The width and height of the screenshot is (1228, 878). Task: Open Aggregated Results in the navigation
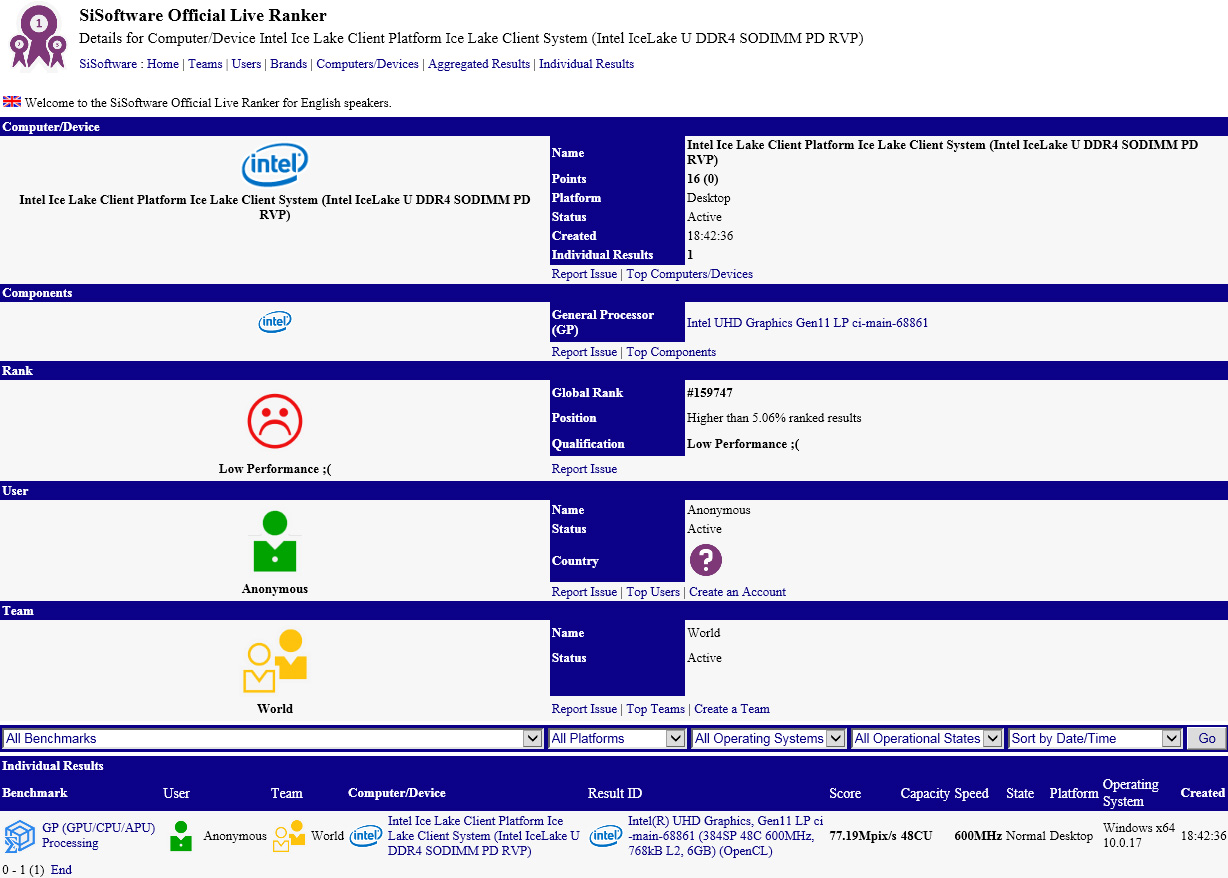[x=479, y=64]
